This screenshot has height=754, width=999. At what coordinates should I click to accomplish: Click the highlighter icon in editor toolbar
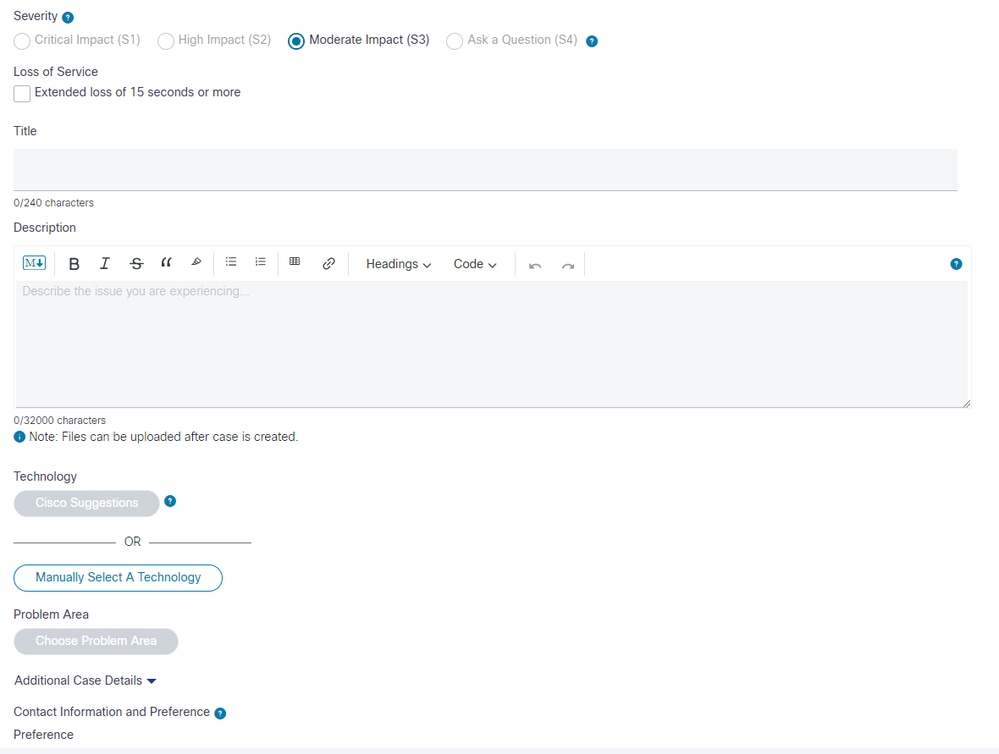click(x=196, y=262)
